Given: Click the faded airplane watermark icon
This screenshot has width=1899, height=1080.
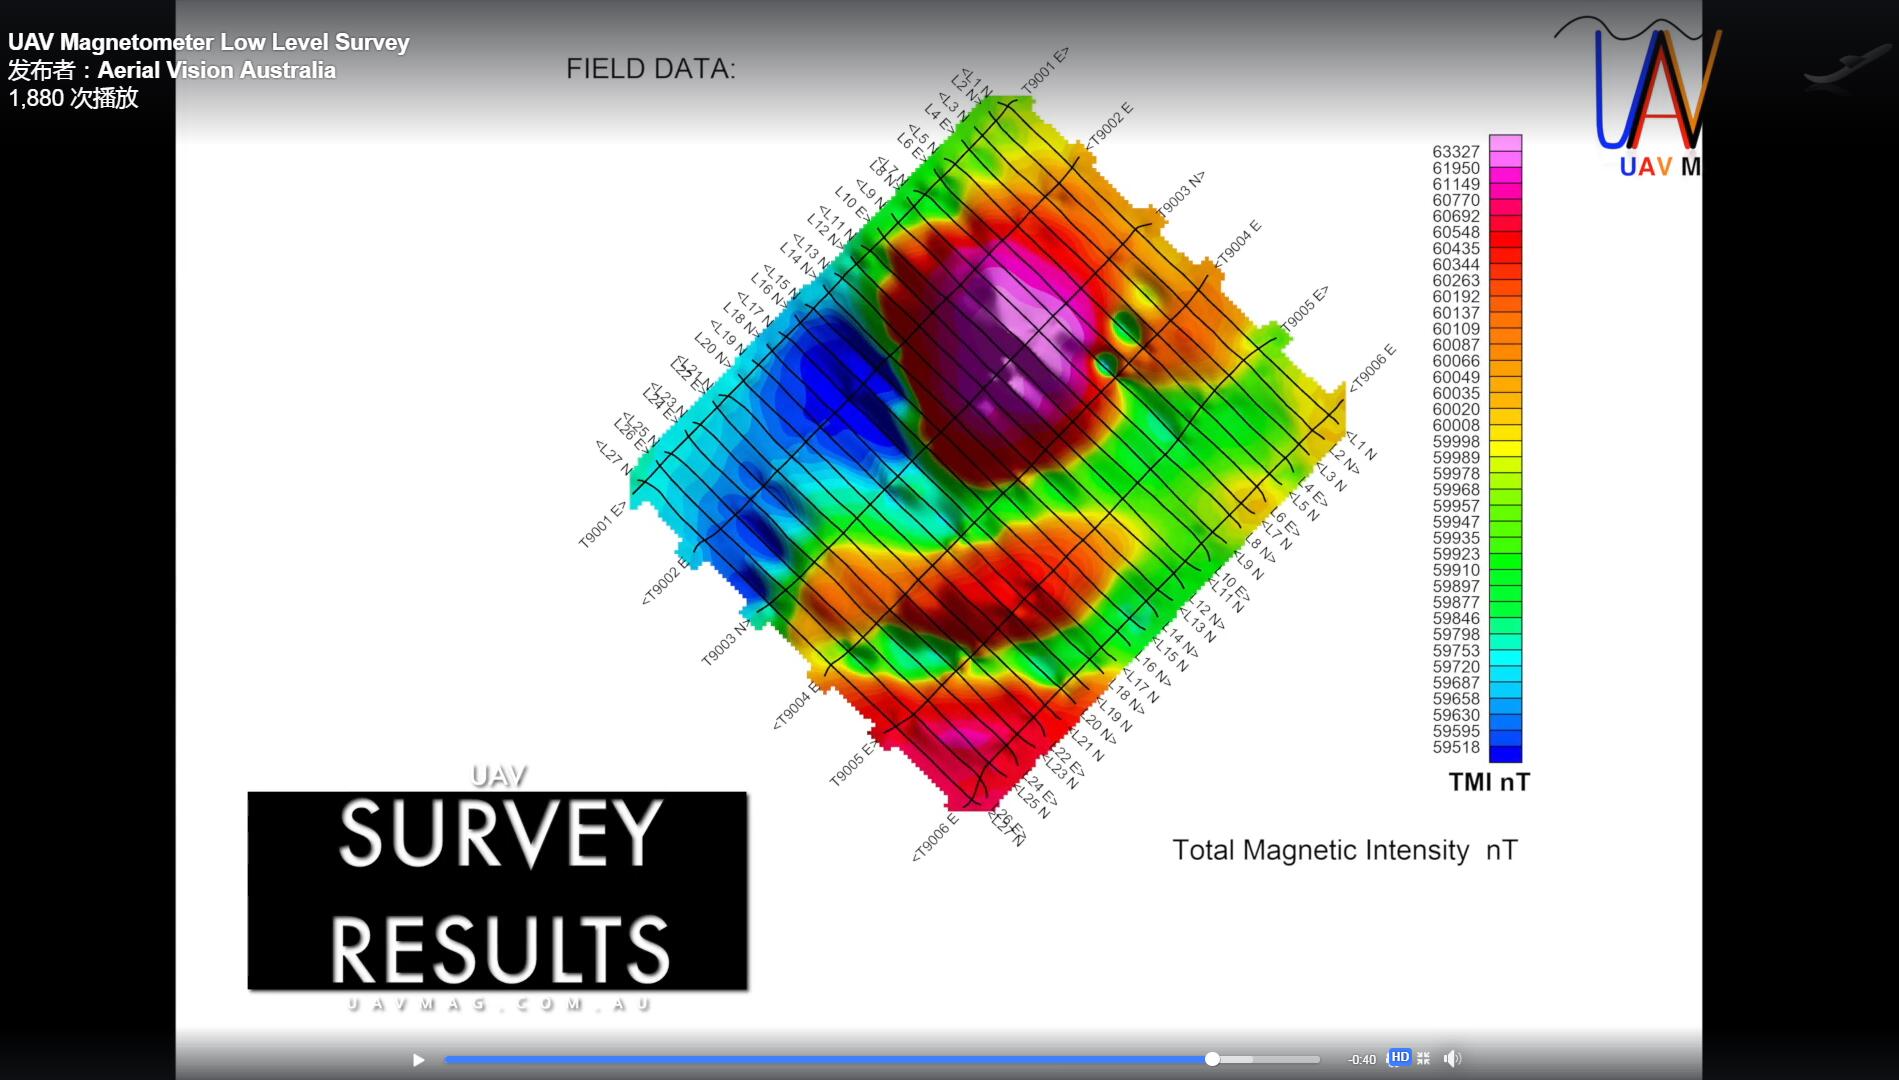Looking at the screenshot, I should tap(1845, 70).
